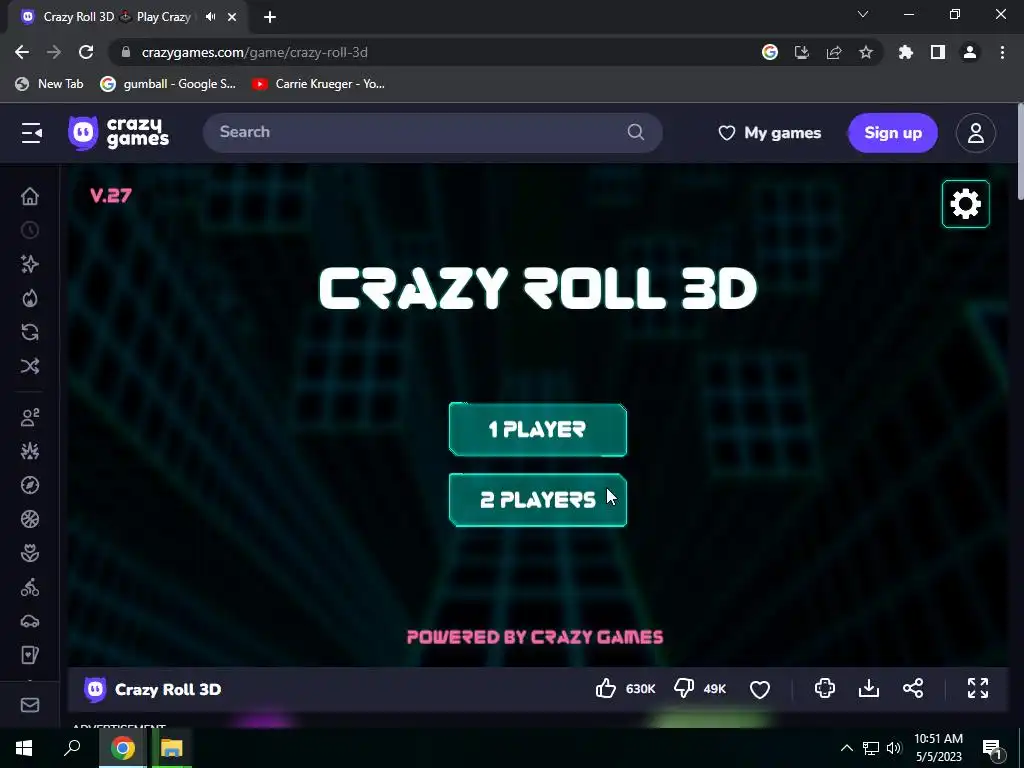Click the download icon in game bar
The width and height of the screenshot is (1024, 768).
pyautogui.click(x=869, y=688)
